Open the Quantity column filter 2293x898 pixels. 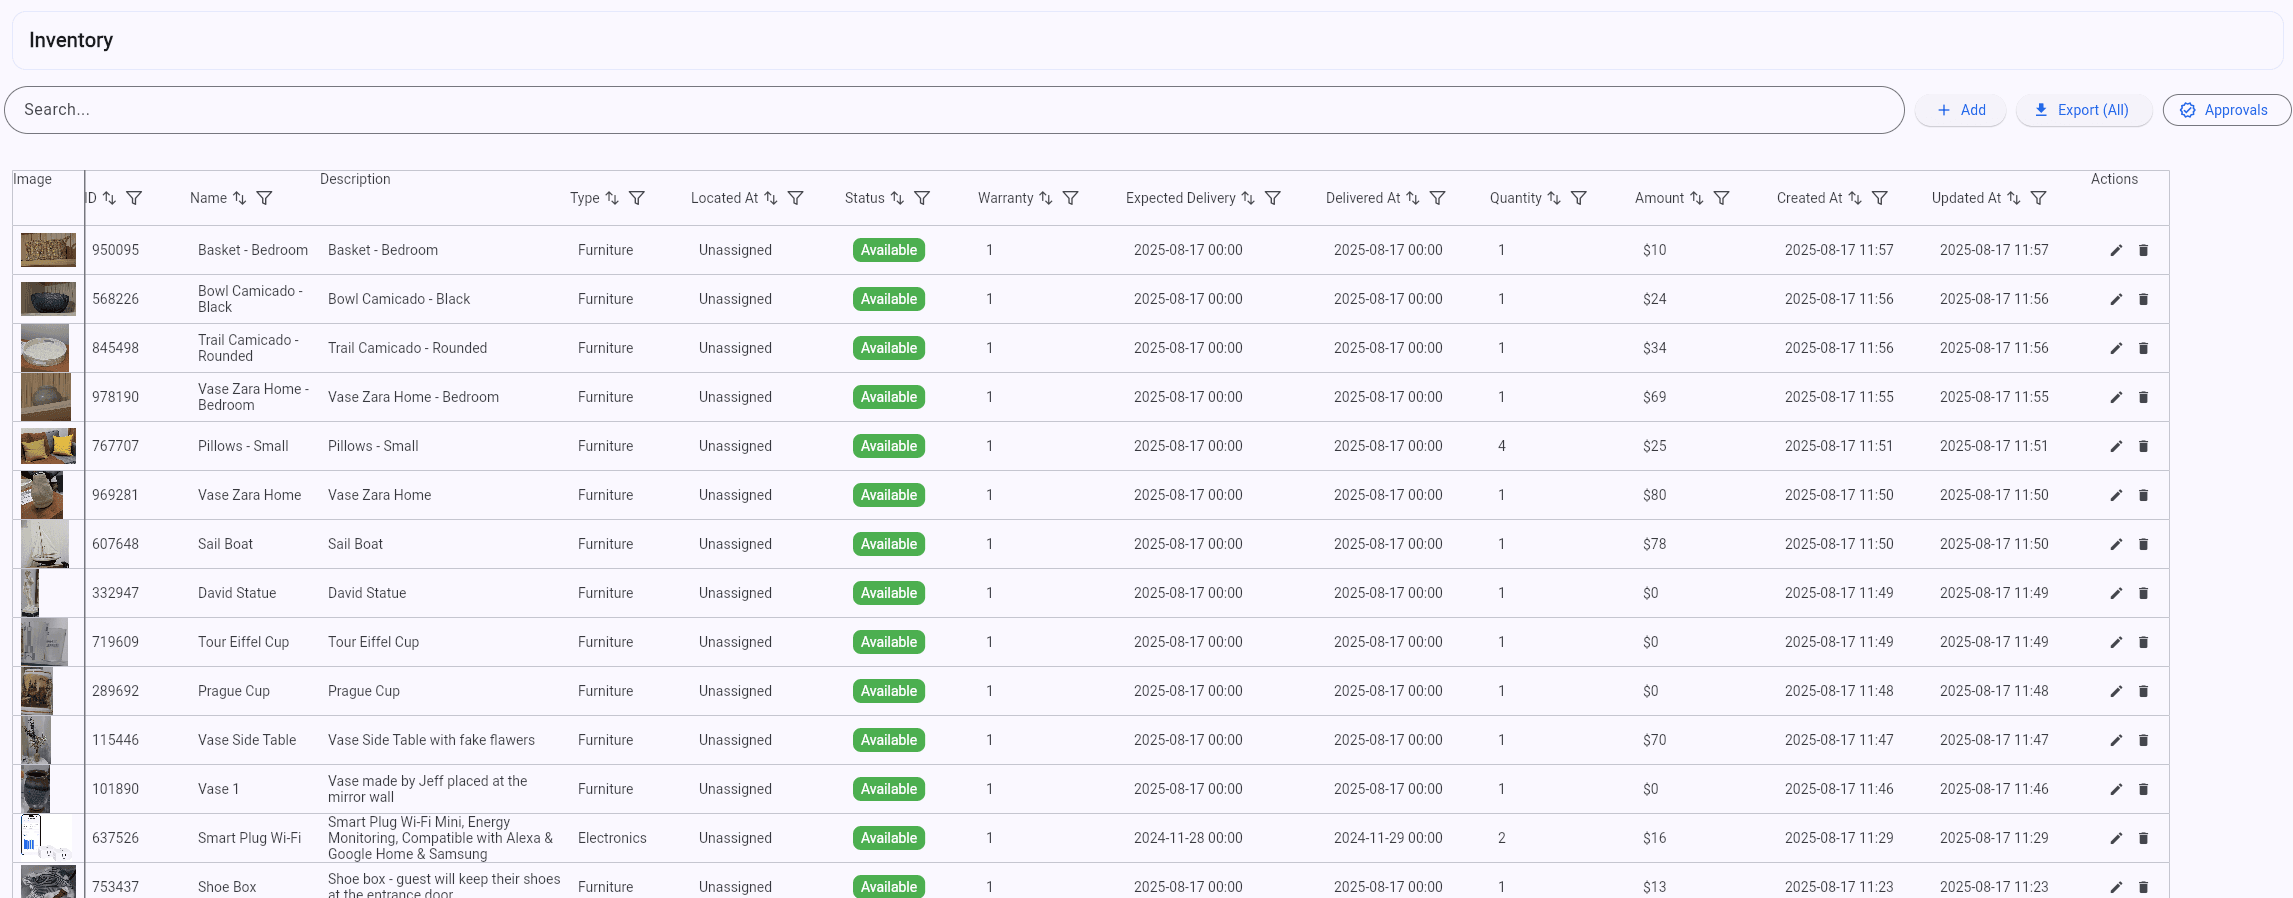1579,198
